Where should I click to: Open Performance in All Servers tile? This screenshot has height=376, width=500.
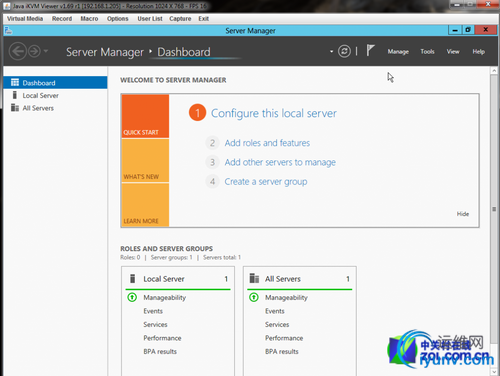(284, 338)
